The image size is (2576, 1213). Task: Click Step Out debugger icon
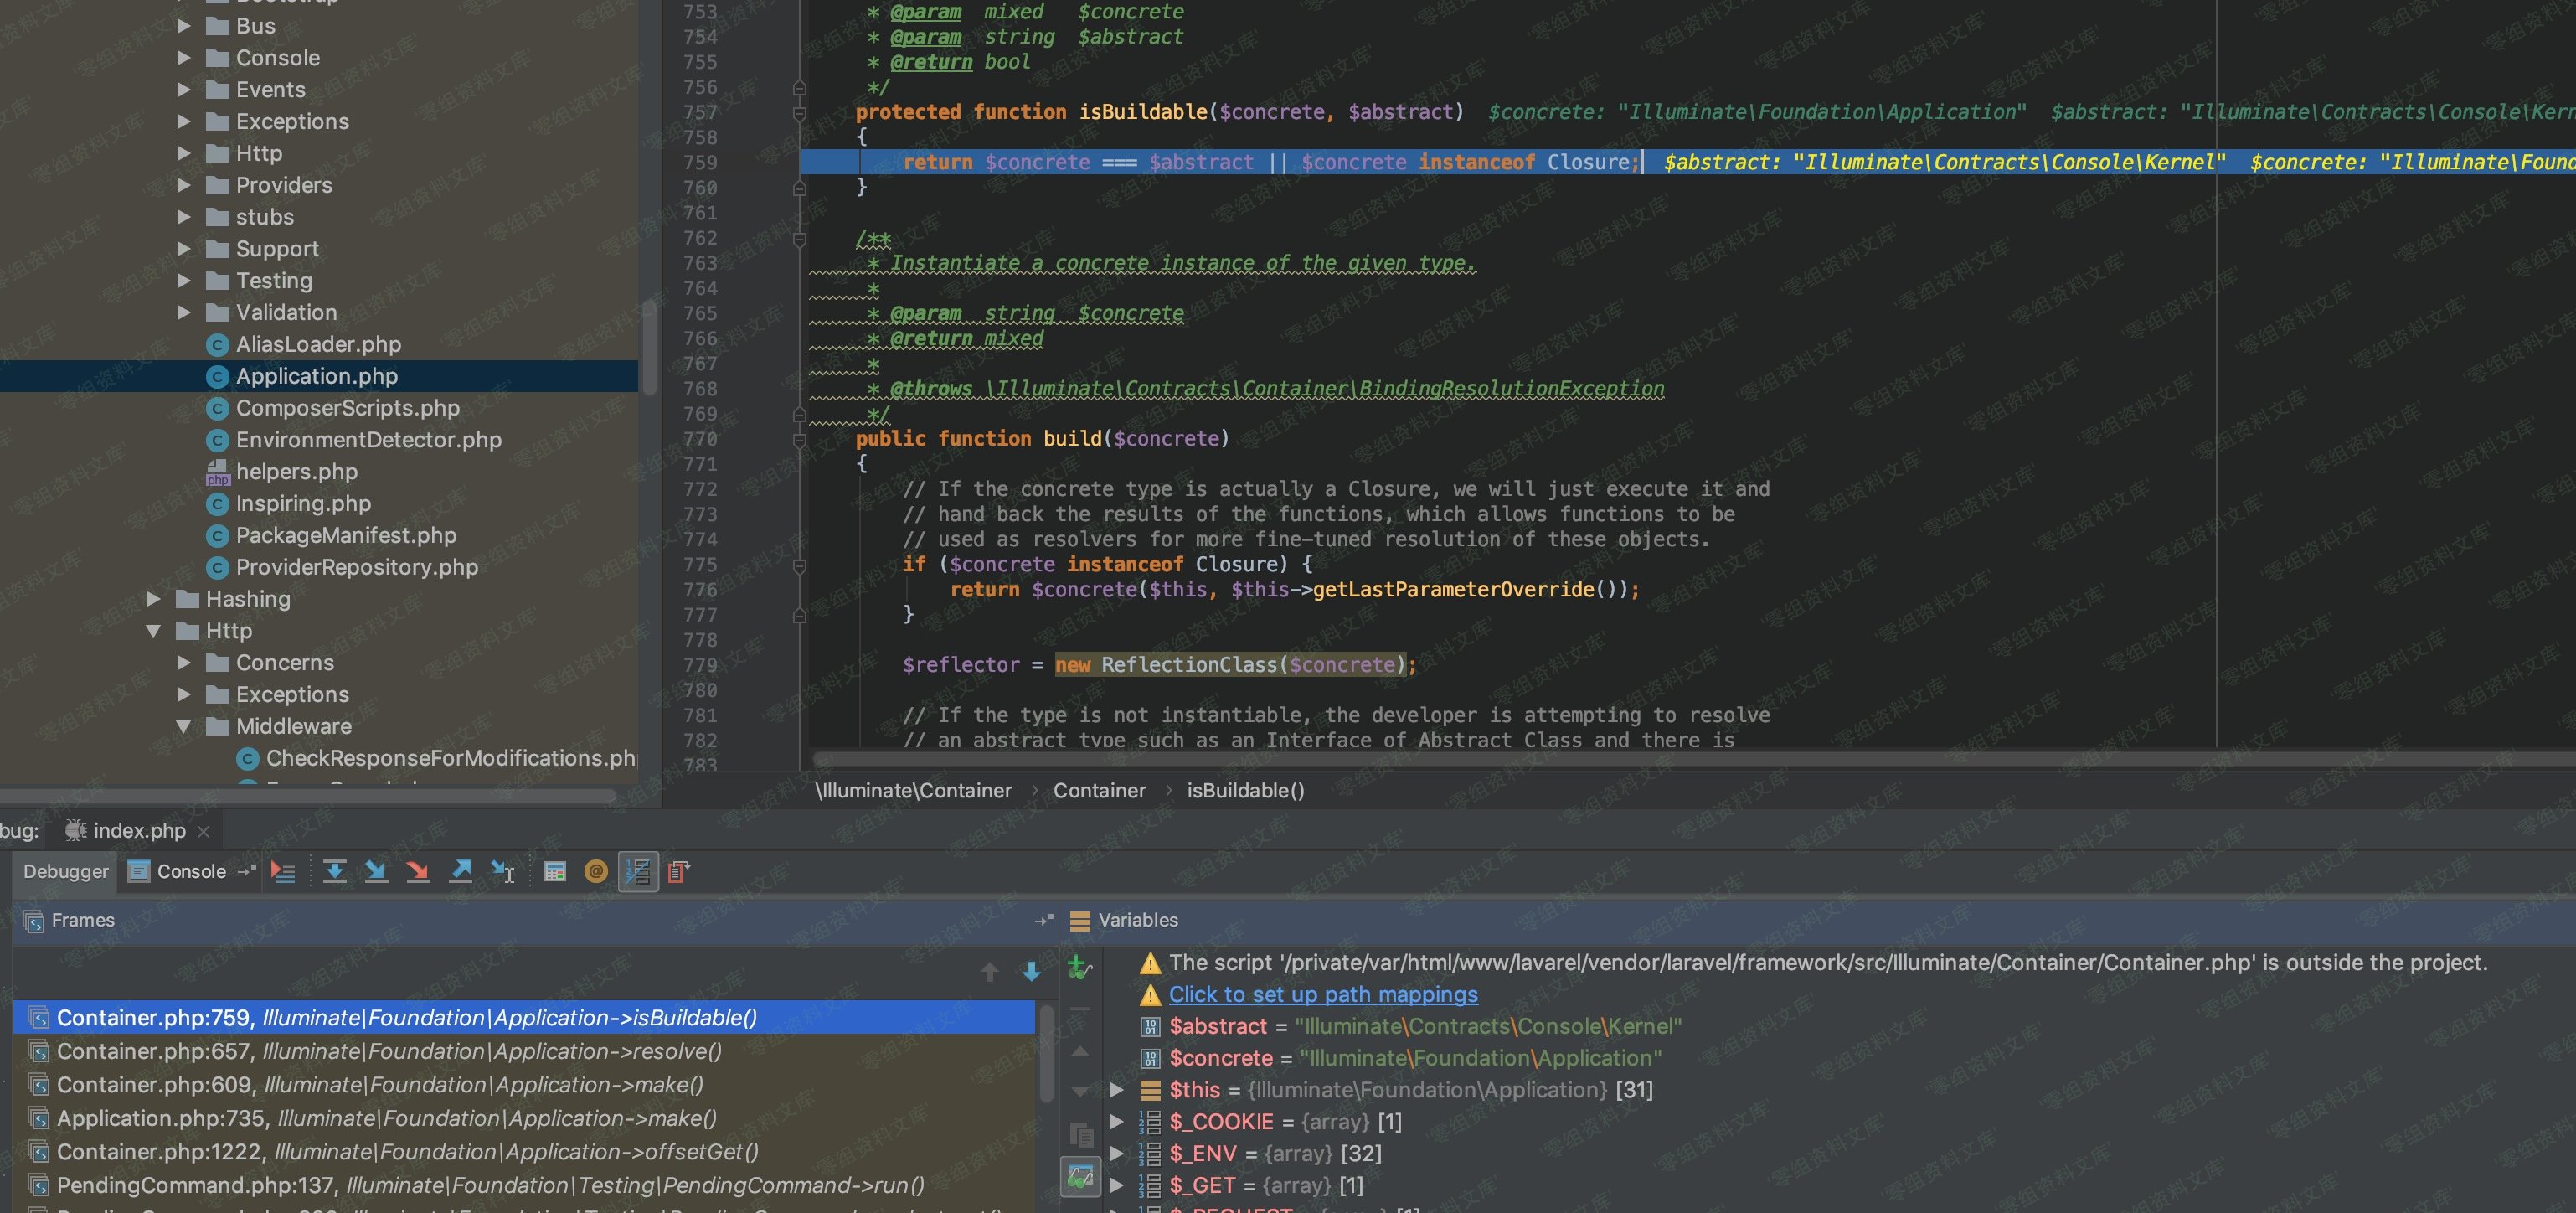[x=460, y=872]
